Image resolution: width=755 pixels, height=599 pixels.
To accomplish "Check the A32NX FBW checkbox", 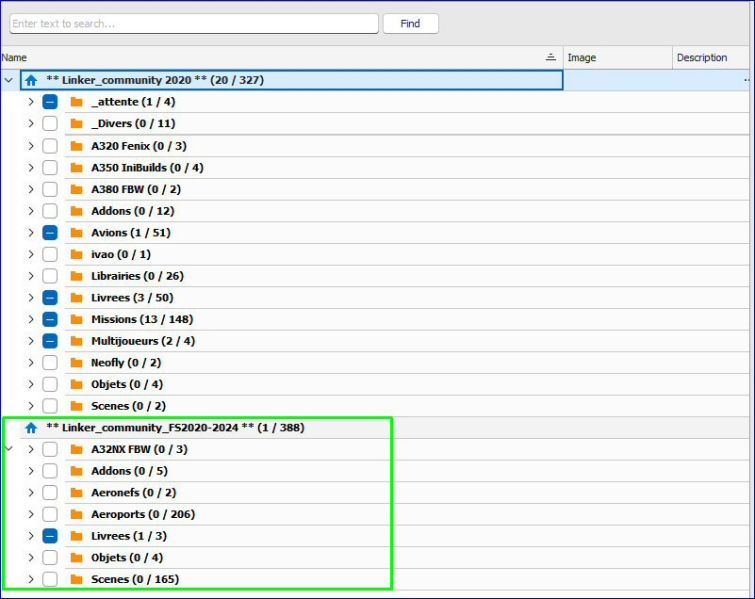I will (x=50, y=449).
